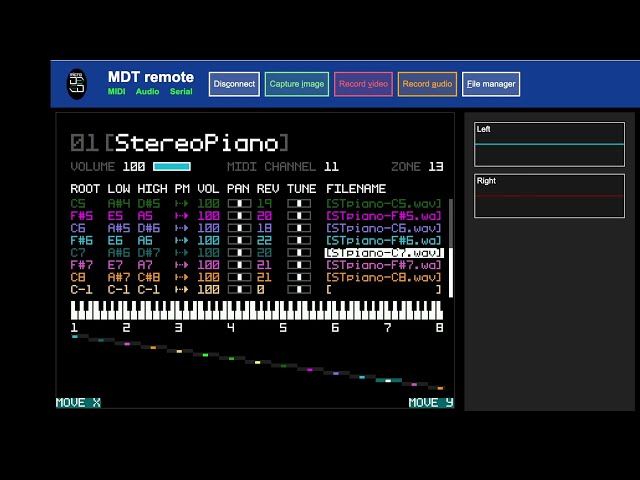Click the zone list scrollbar
Viewport: 640px width, 480px height.
tap(451, 248)
